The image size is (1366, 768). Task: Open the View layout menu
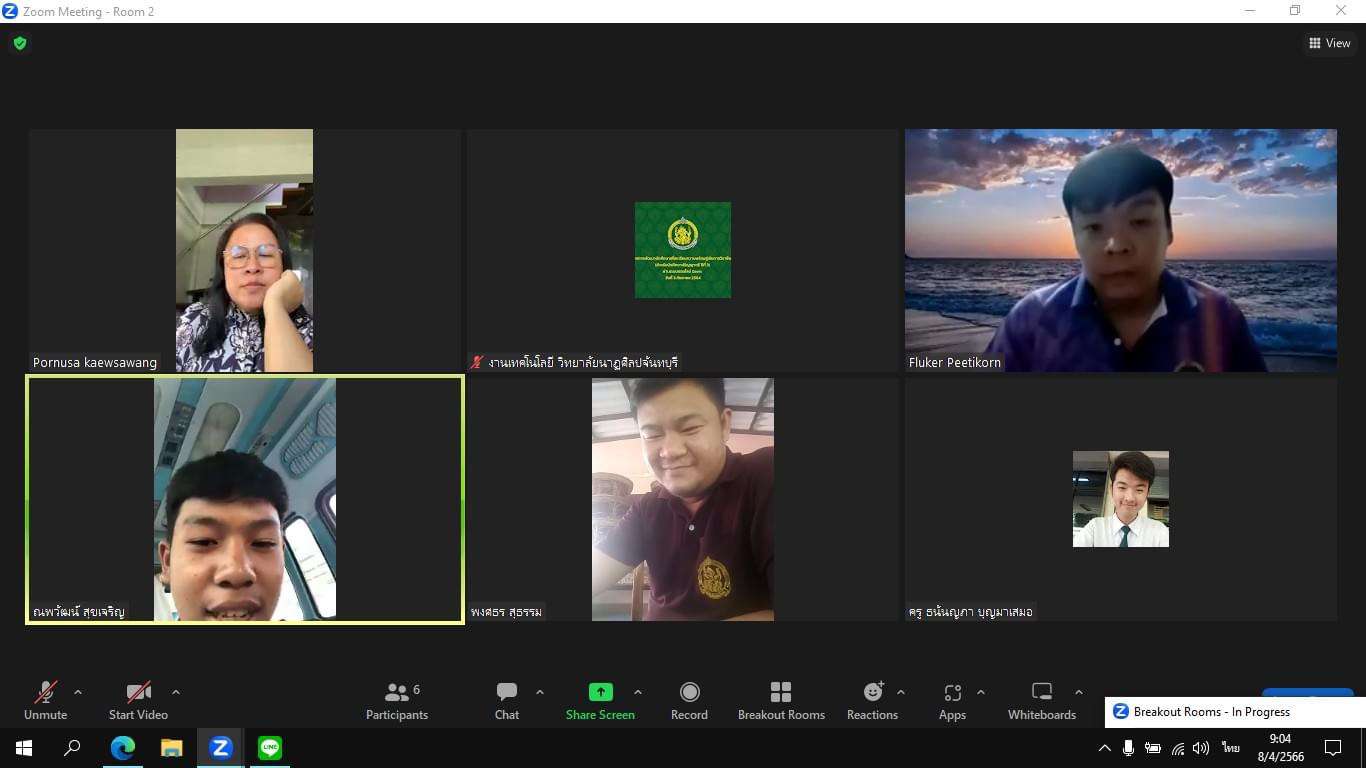point(1329,43)
